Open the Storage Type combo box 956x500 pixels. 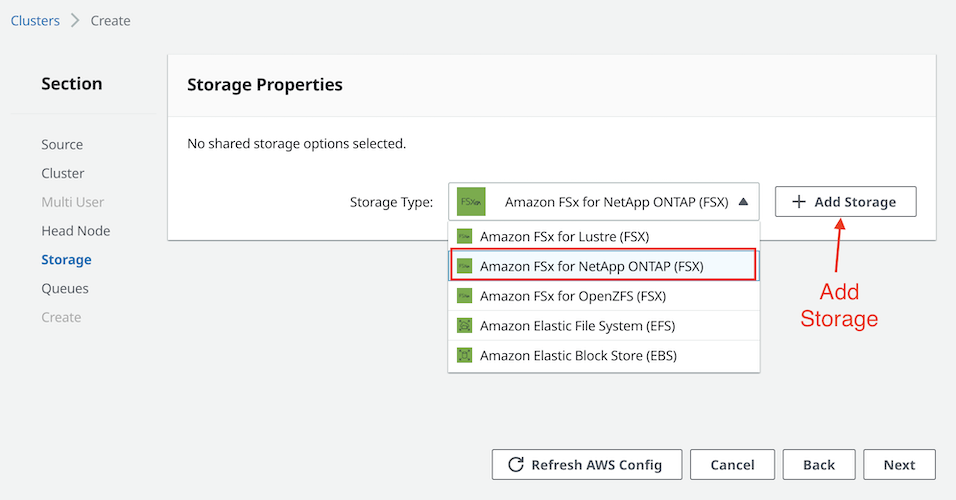pyautogui.click(x=604, y=202)
